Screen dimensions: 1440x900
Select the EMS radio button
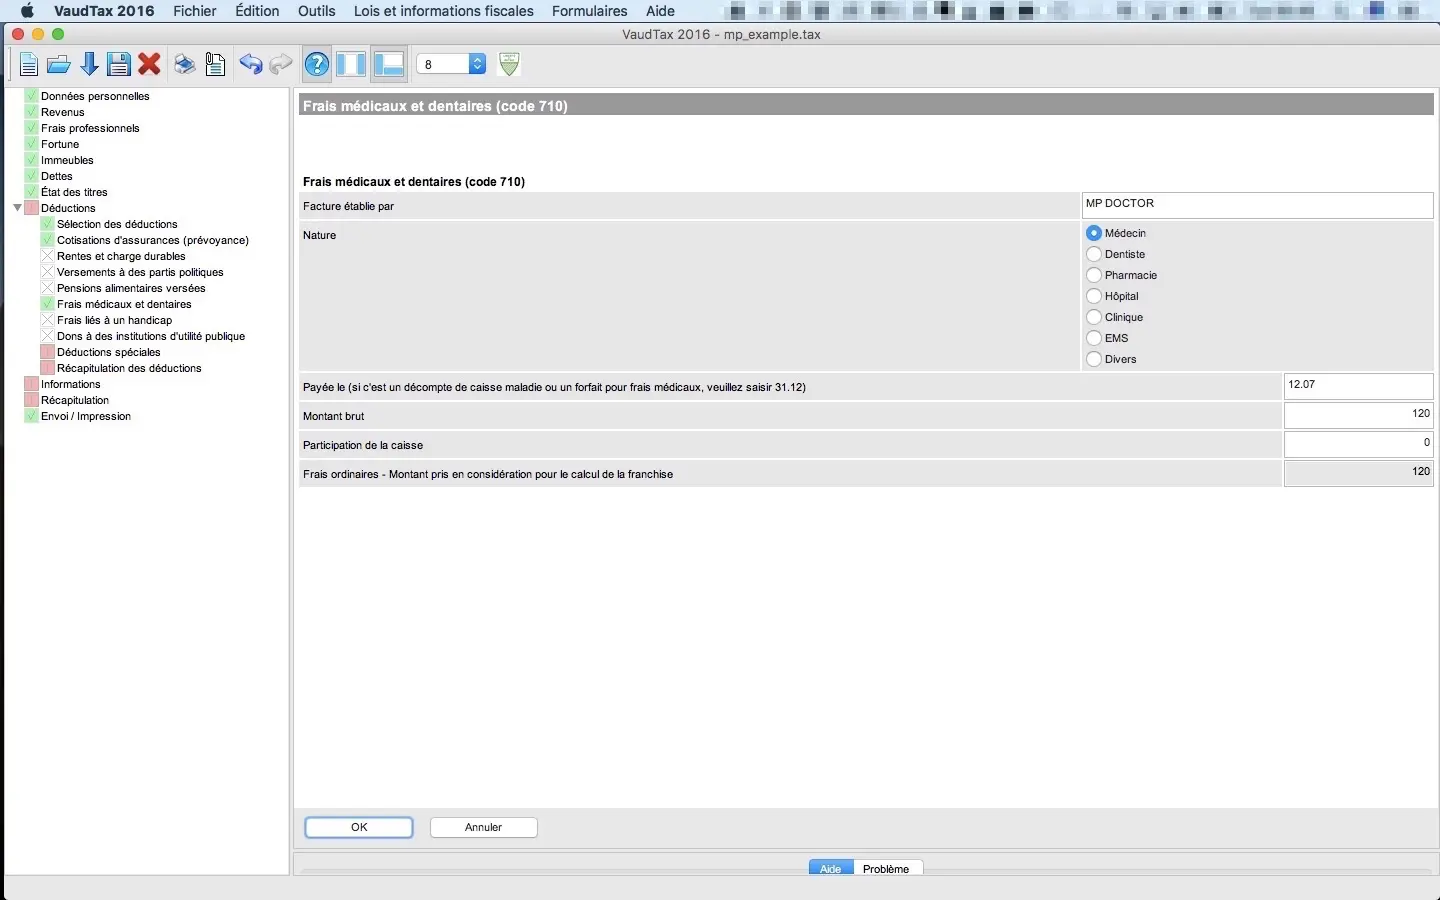point(1094,338)
